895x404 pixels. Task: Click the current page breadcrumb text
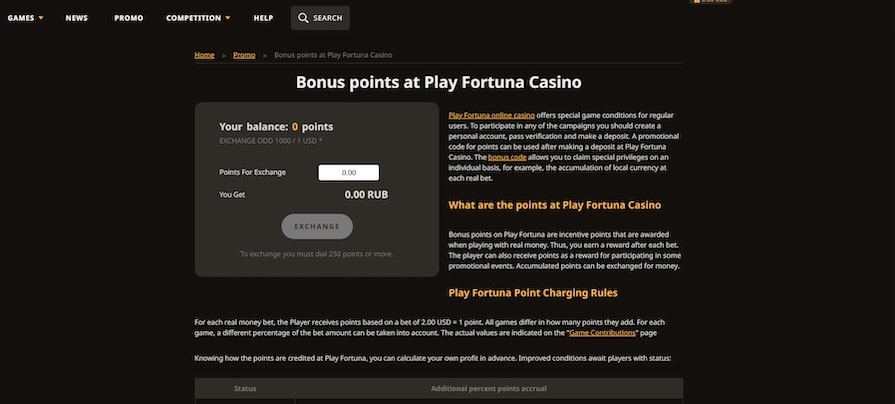[x=333, y=54]
